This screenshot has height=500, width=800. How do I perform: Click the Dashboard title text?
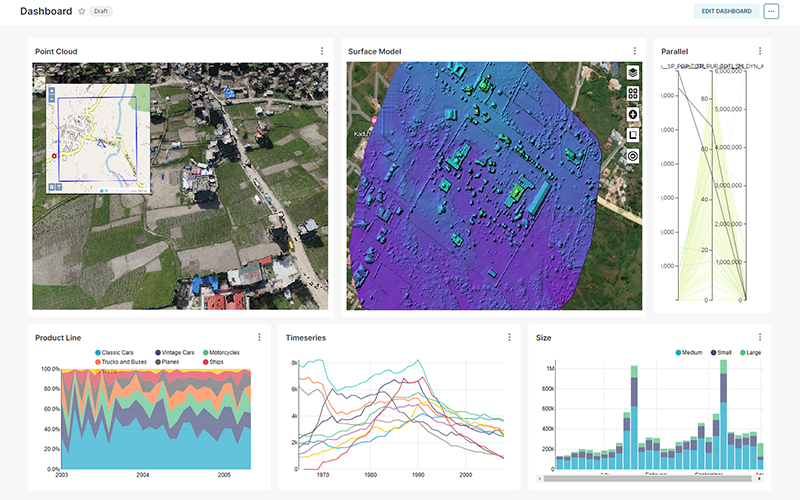(46, 11)
